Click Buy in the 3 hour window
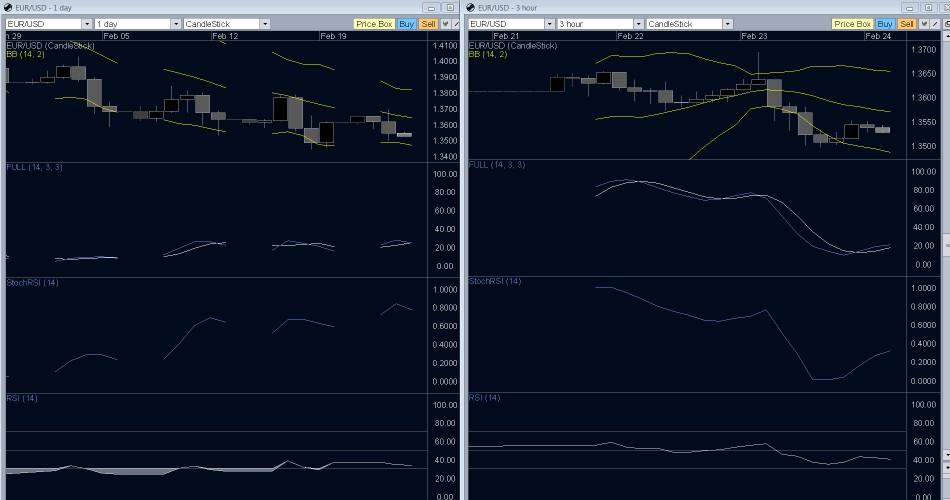The width and height of the screenshot is (950, 500). (885, 24)
